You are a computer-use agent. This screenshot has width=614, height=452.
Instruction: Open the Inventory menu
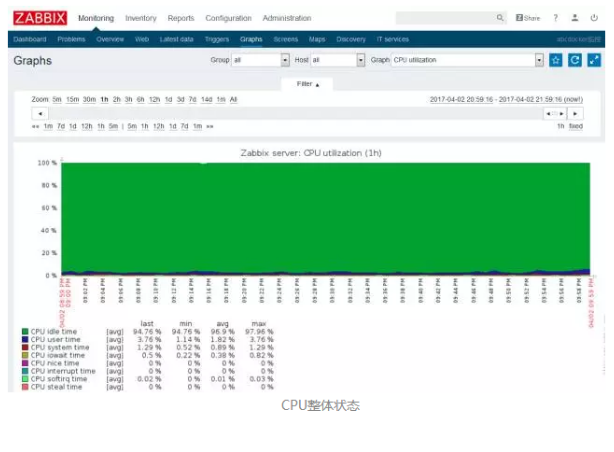point(141,18)
